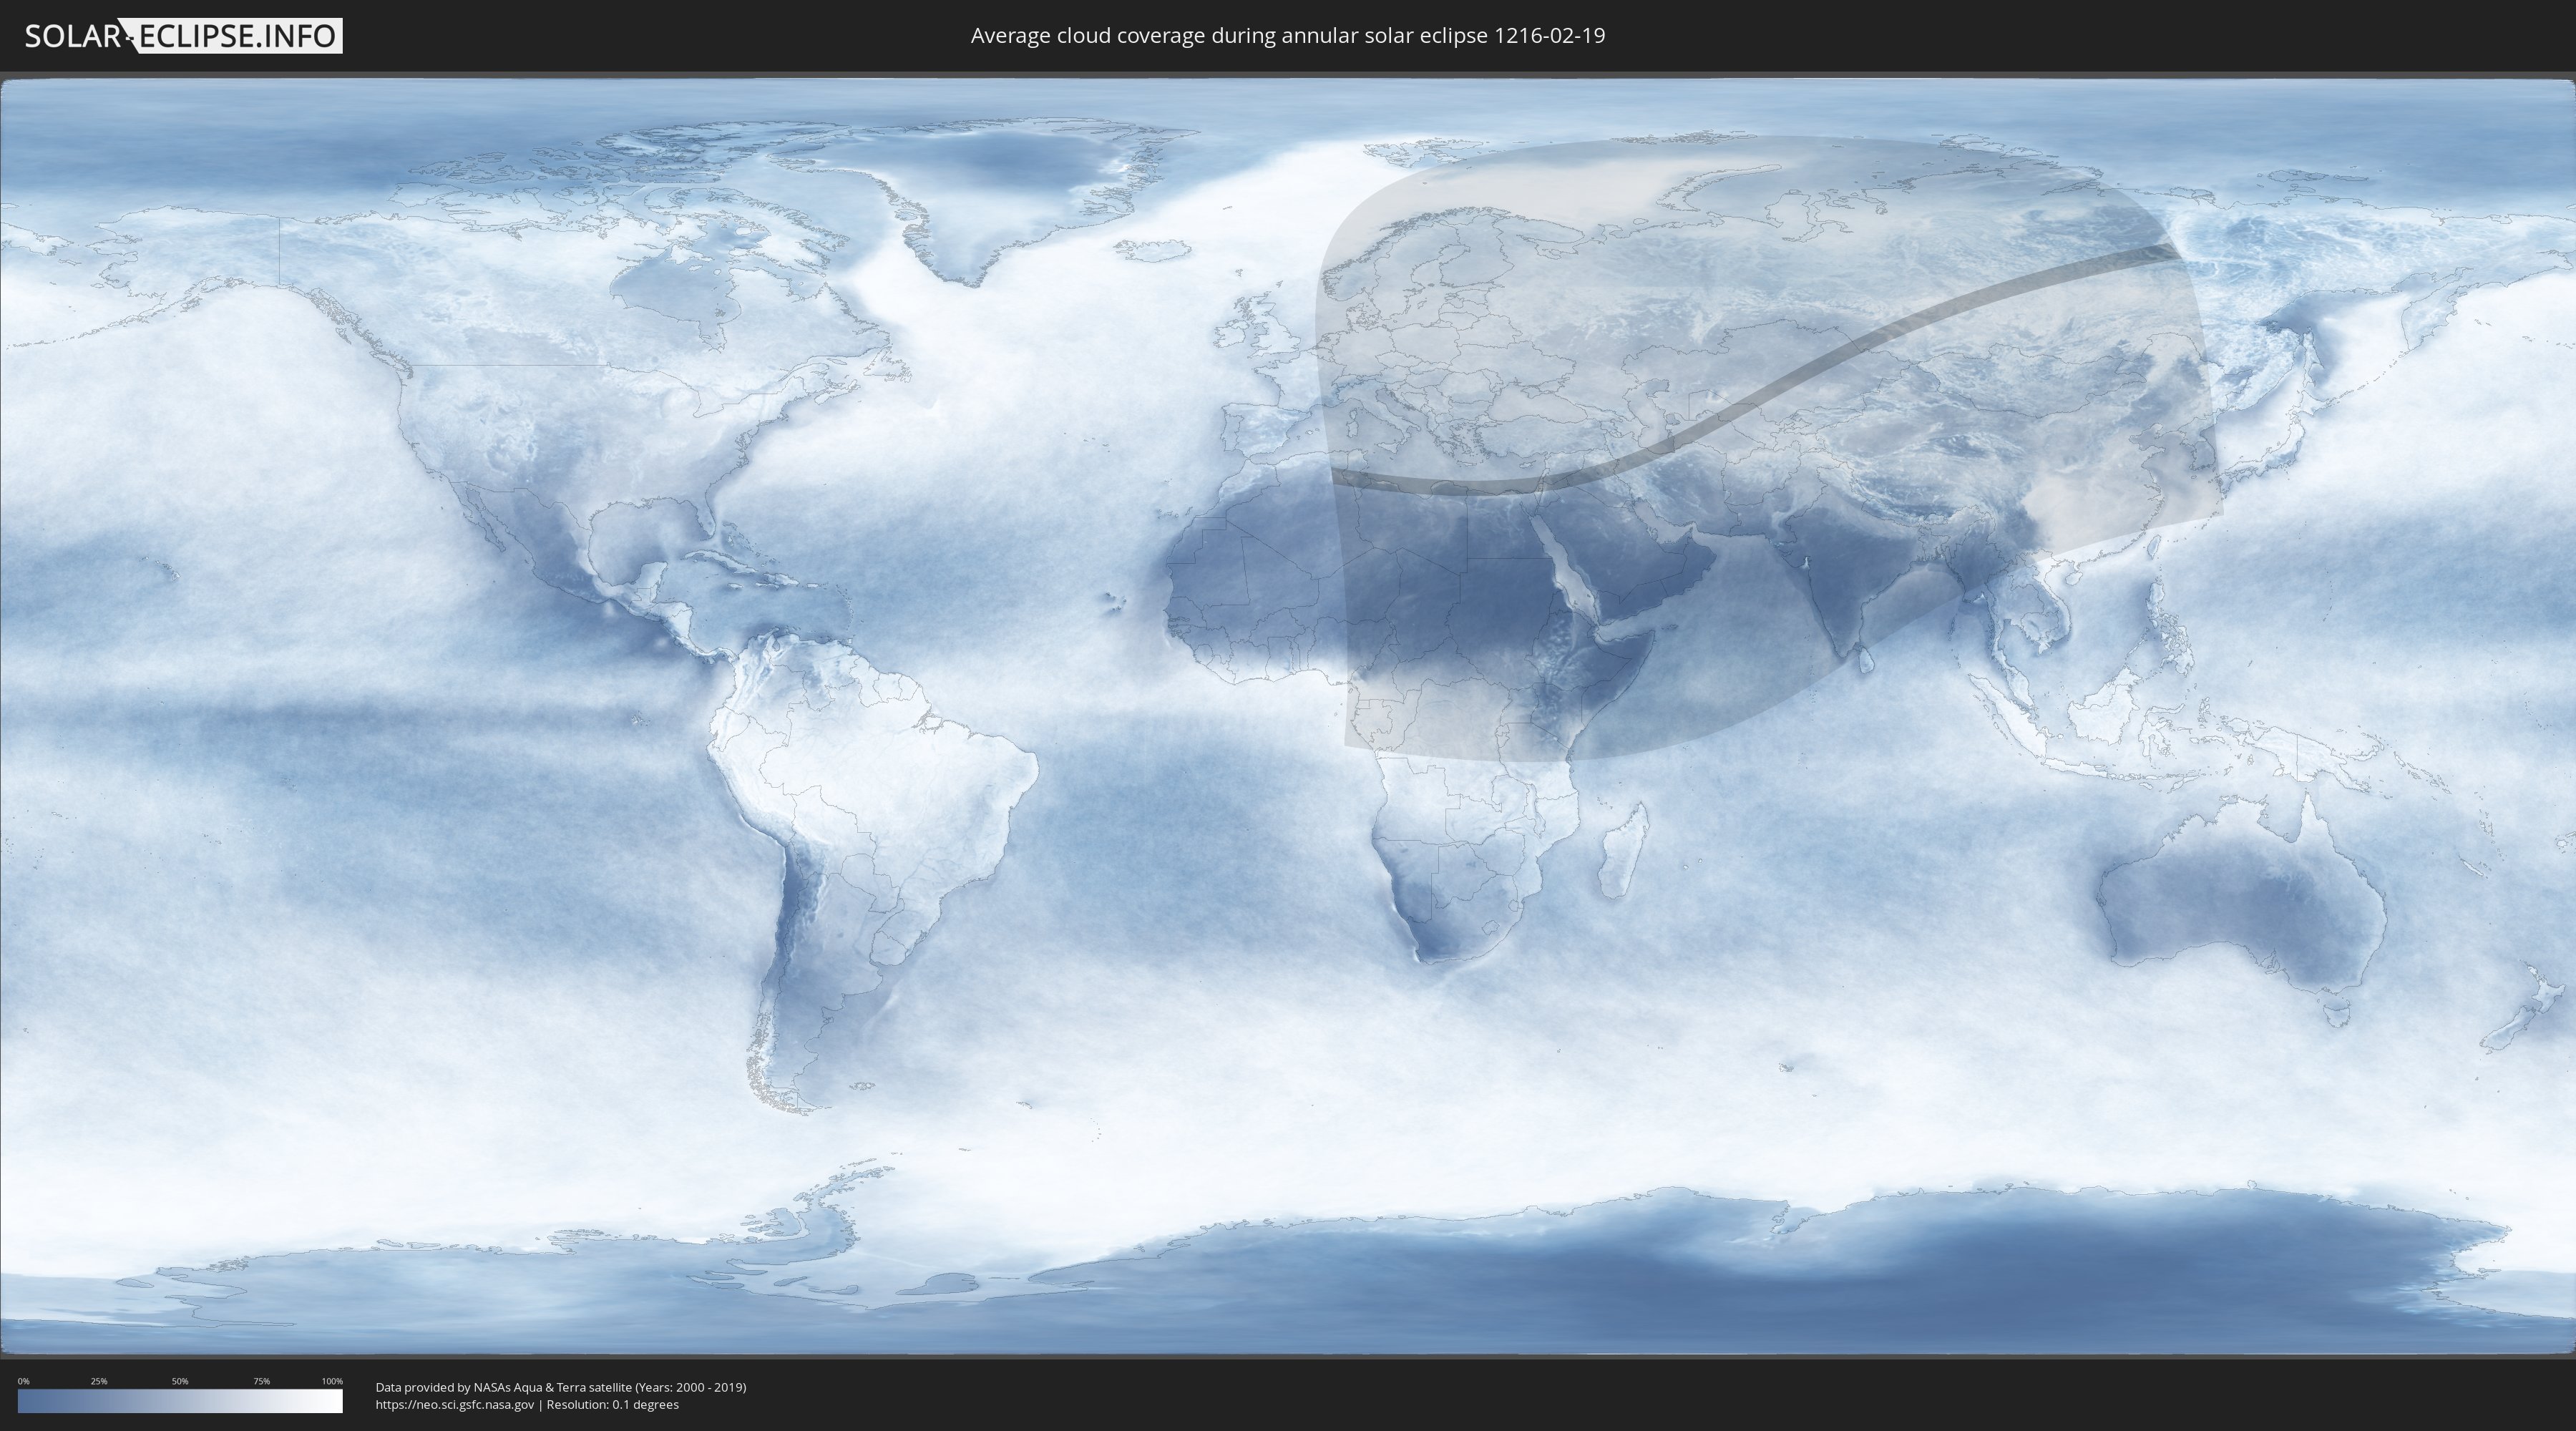Click the 50% legend label
2576x1431 pixels.
coord(180,1381)
